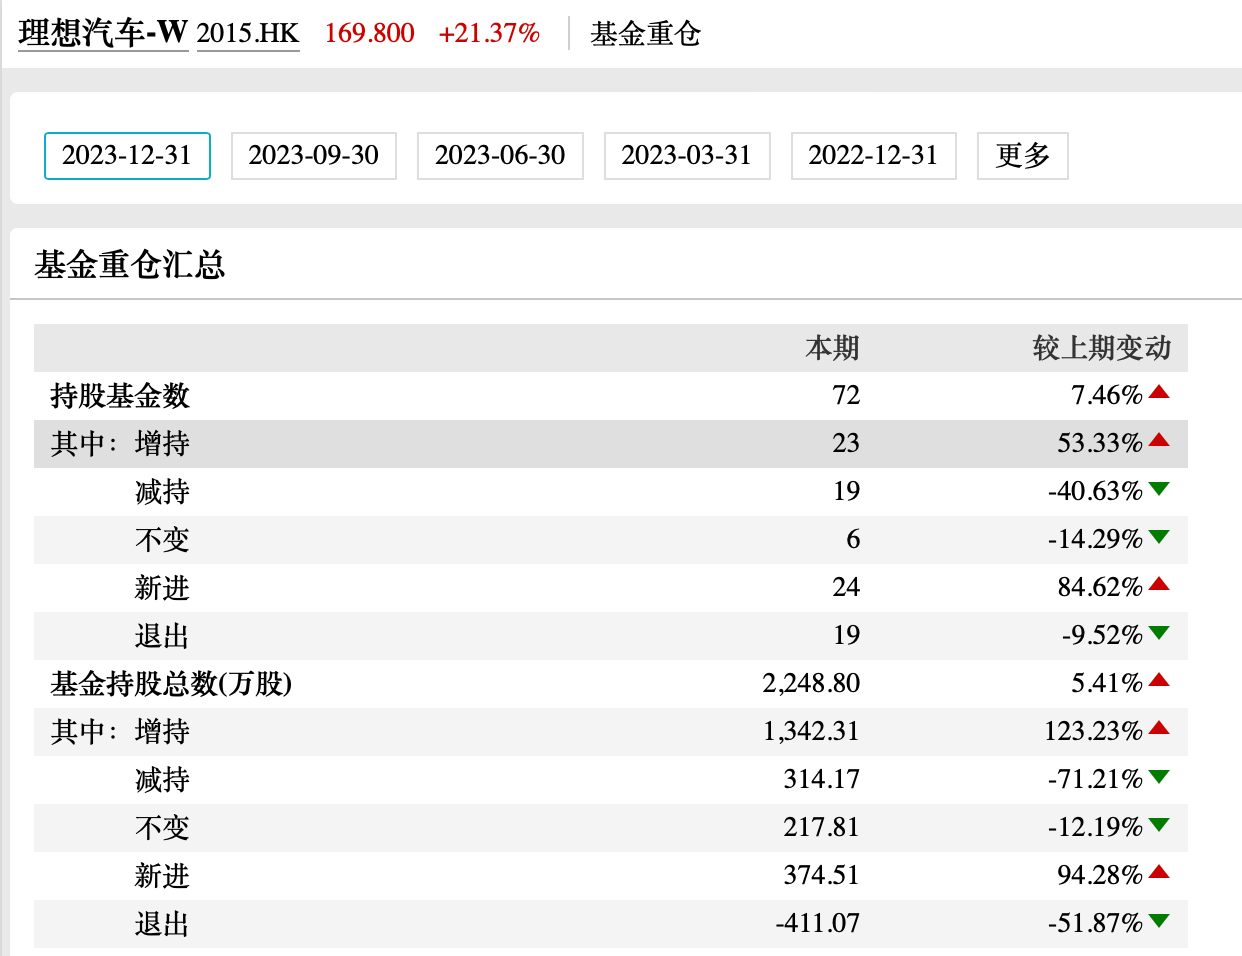Click the 169.800 stock price
The width and height of the screenshot is (1242, 956).
coord(369,33)
